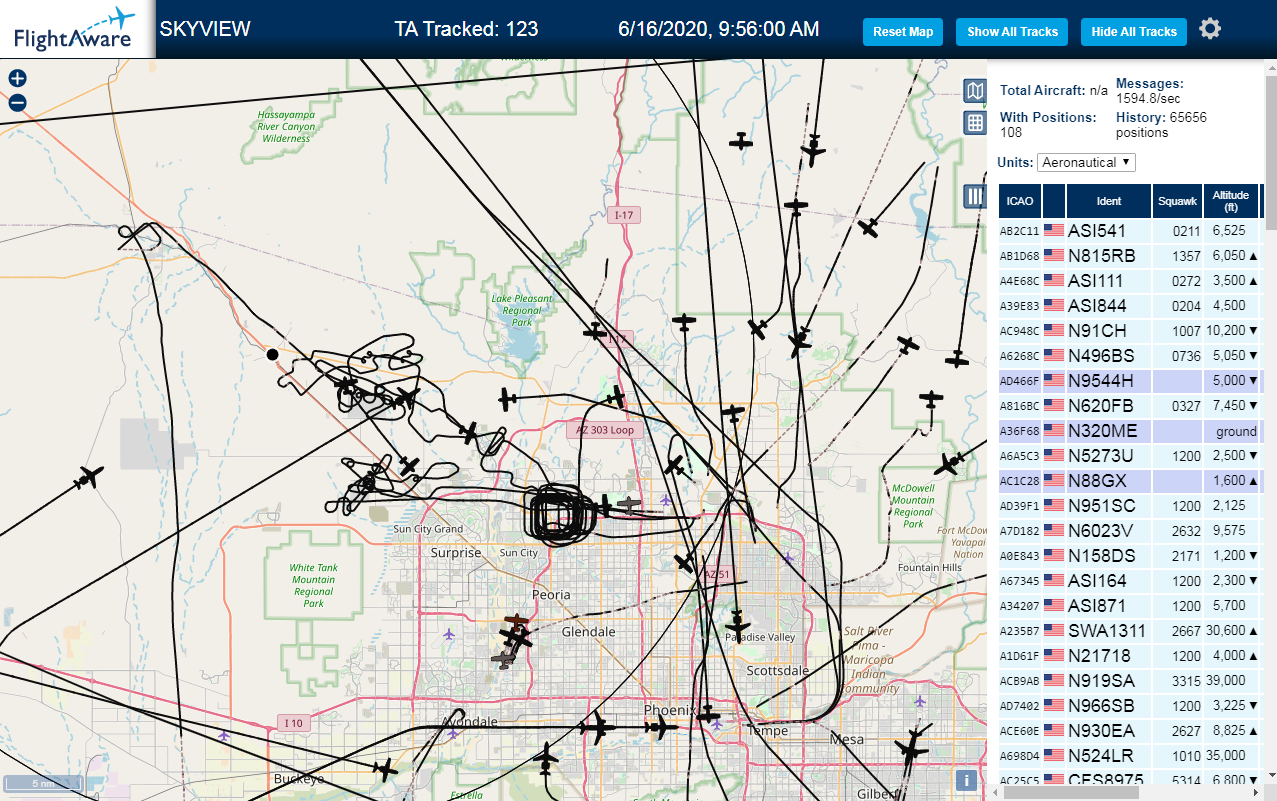This screenshot has height=801, width=1277.
Task: Click the black dot track marker
Action: 272,354
